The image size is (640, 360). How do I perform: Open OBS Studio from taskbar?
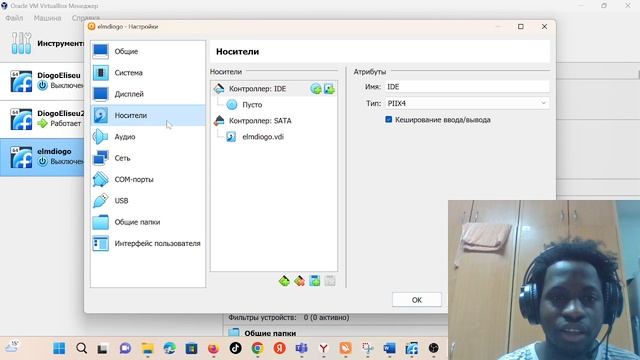pos(433,348)
